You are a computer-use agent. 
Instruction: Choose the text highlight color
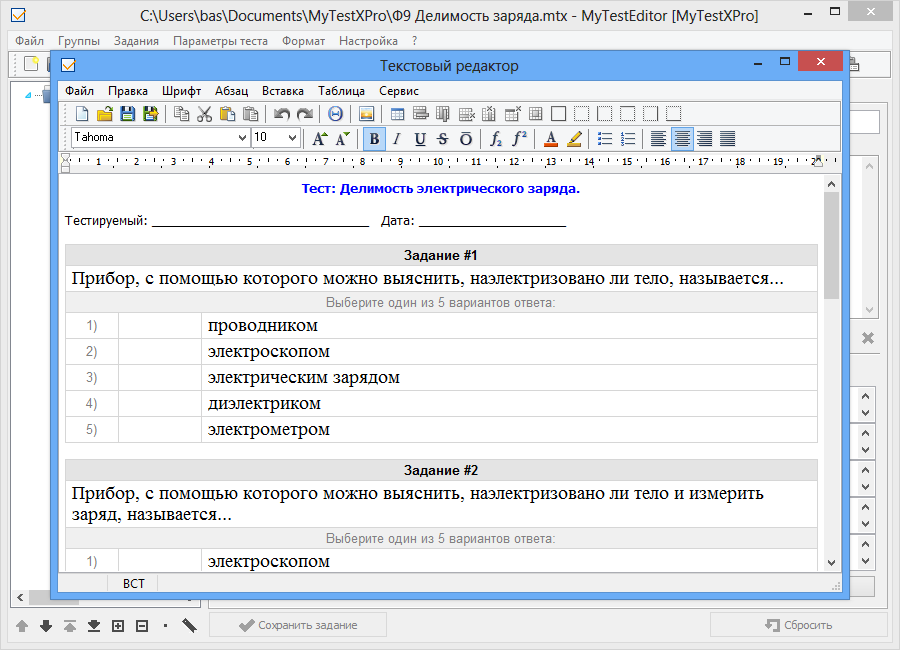point(574,138)
